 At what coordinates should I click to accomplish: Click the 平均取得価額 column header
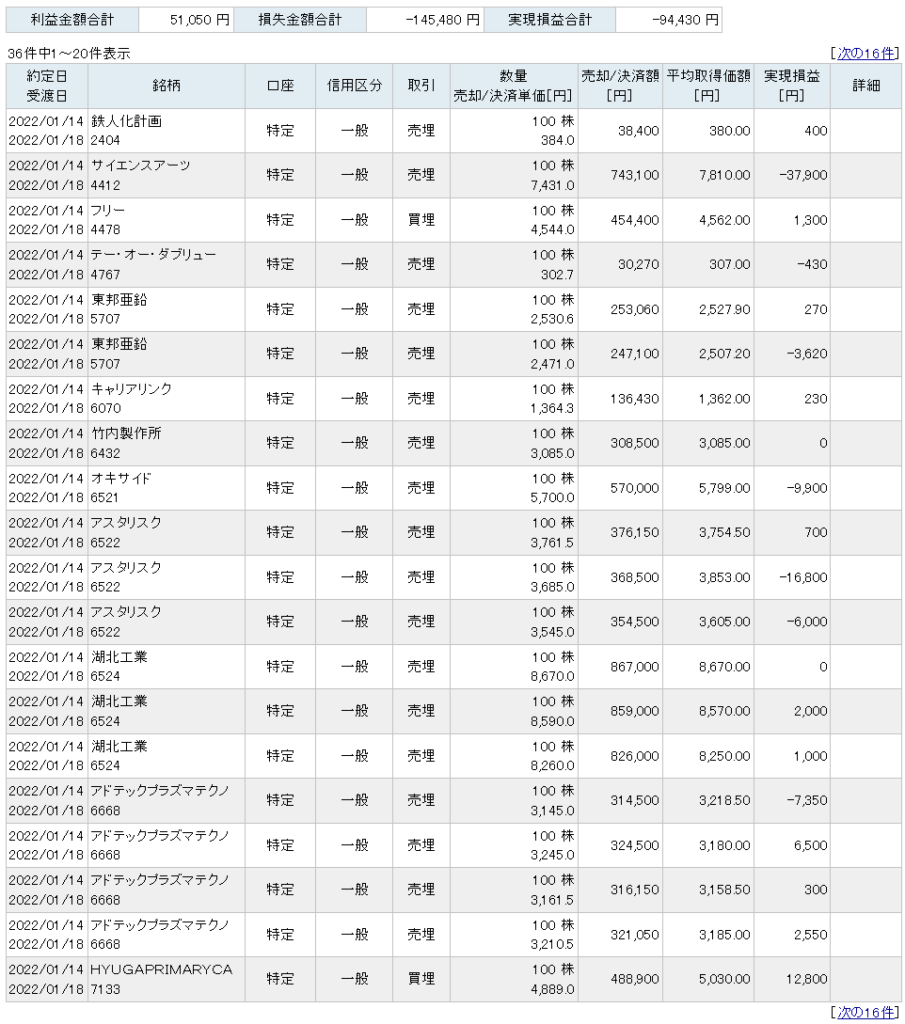708,86
